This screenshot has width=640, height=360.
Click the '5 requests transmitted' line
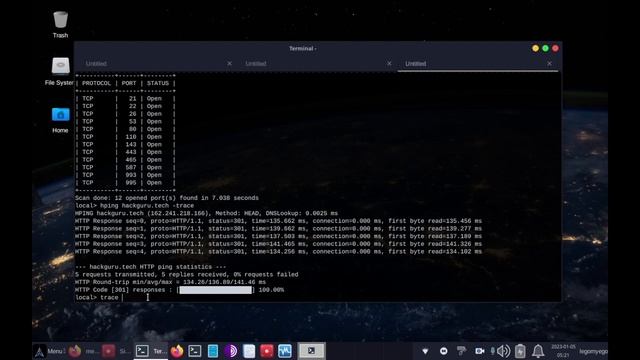point(187,275)
